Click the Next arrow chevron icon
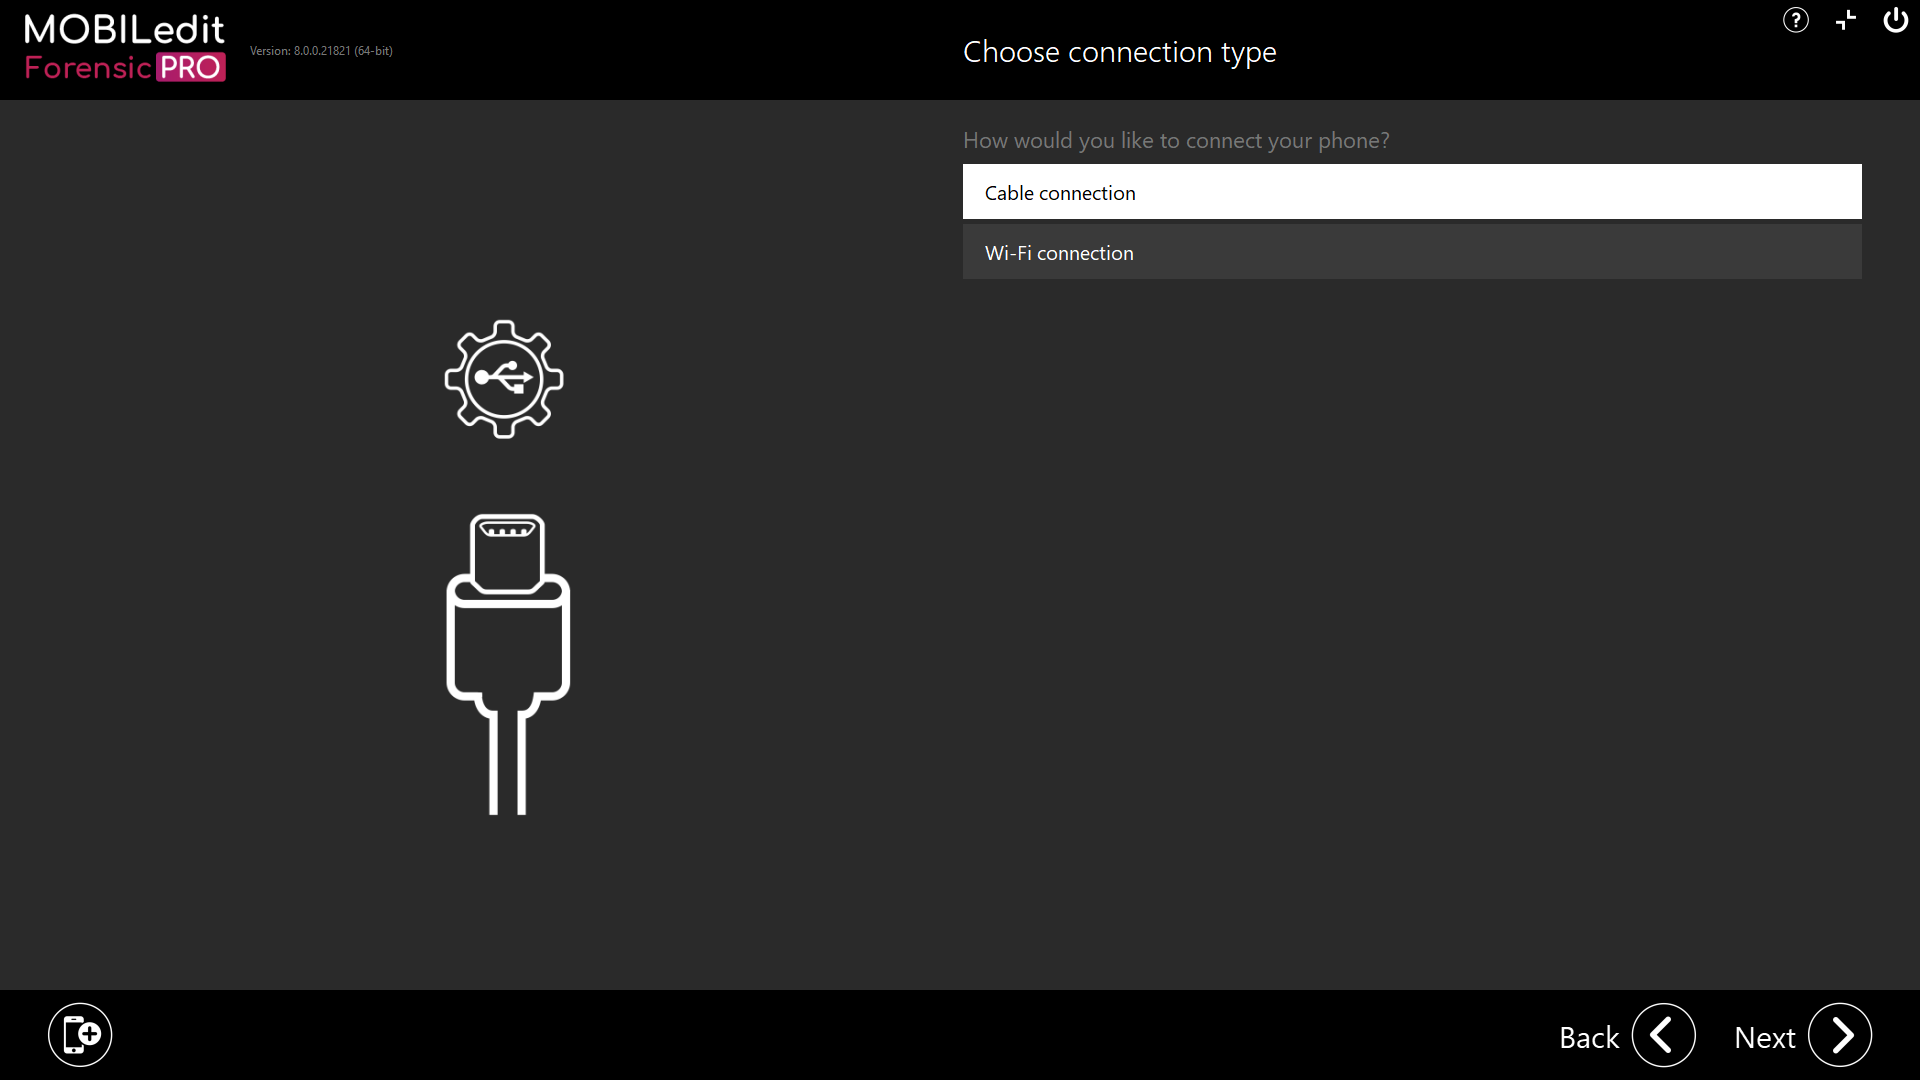This screenshot has height=1080, width=1920. (1840, 1037)
